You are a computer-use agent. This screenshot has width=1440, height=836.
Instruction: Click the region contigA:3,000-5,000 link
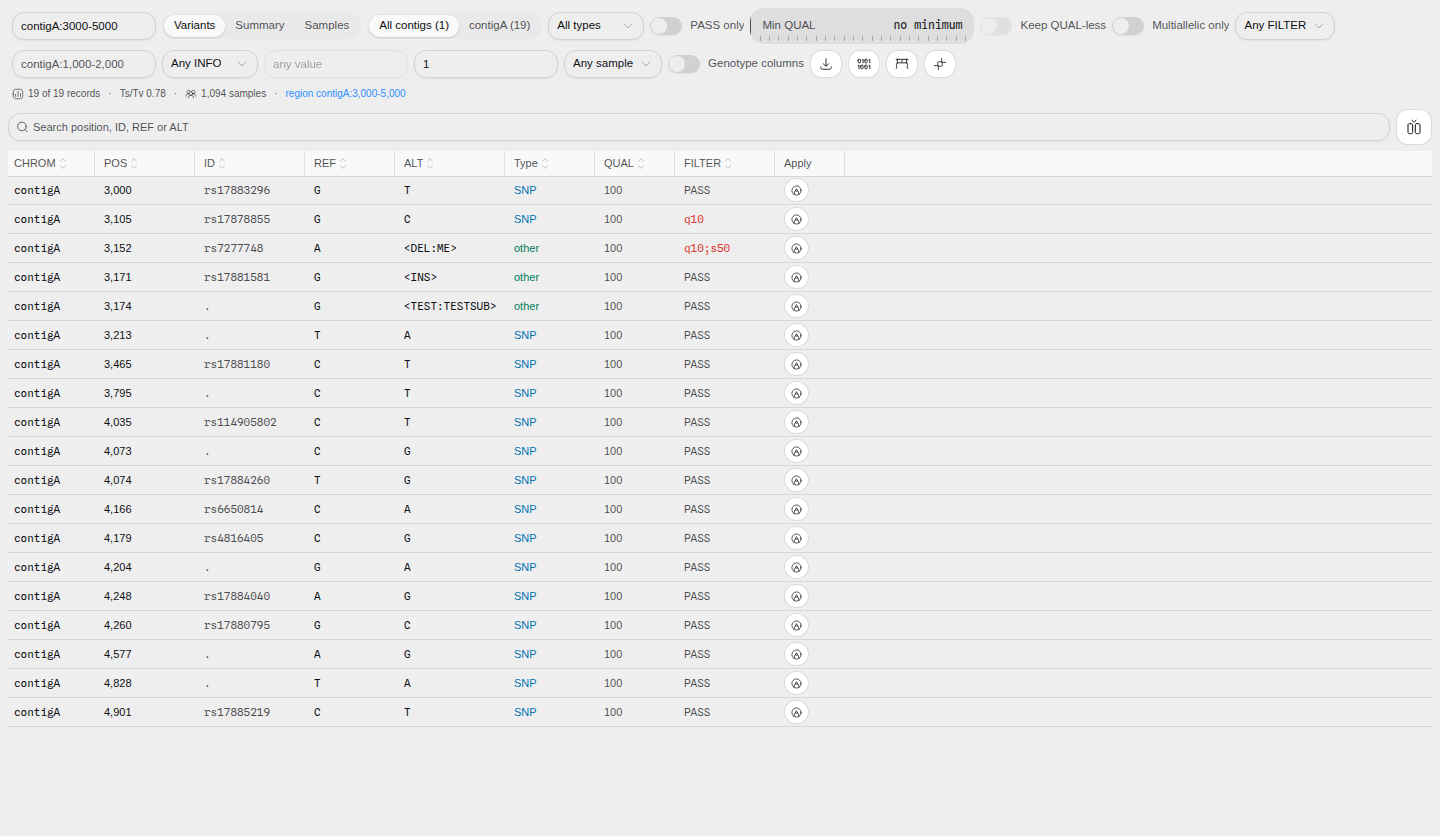(x=346, y=94)
